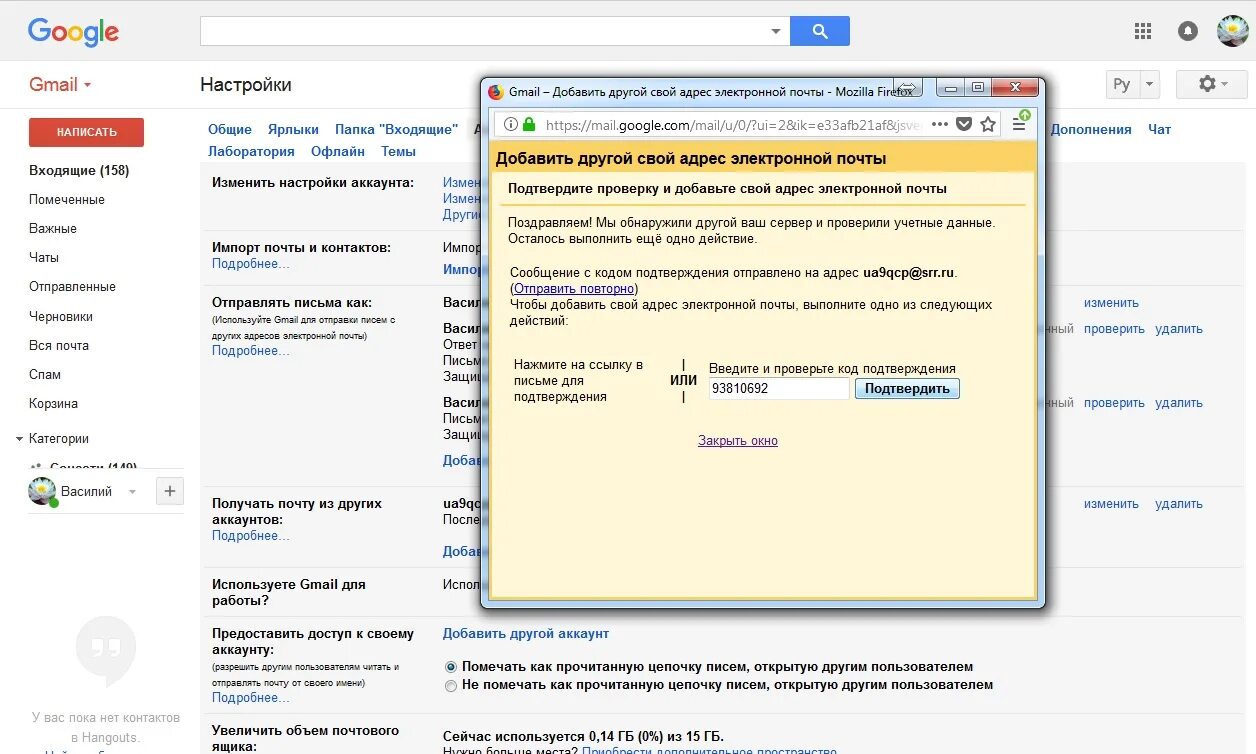Click the Google search input box
Image resolution: width=1256 pixels, height=754 pixels.
[x=485, y=31]
